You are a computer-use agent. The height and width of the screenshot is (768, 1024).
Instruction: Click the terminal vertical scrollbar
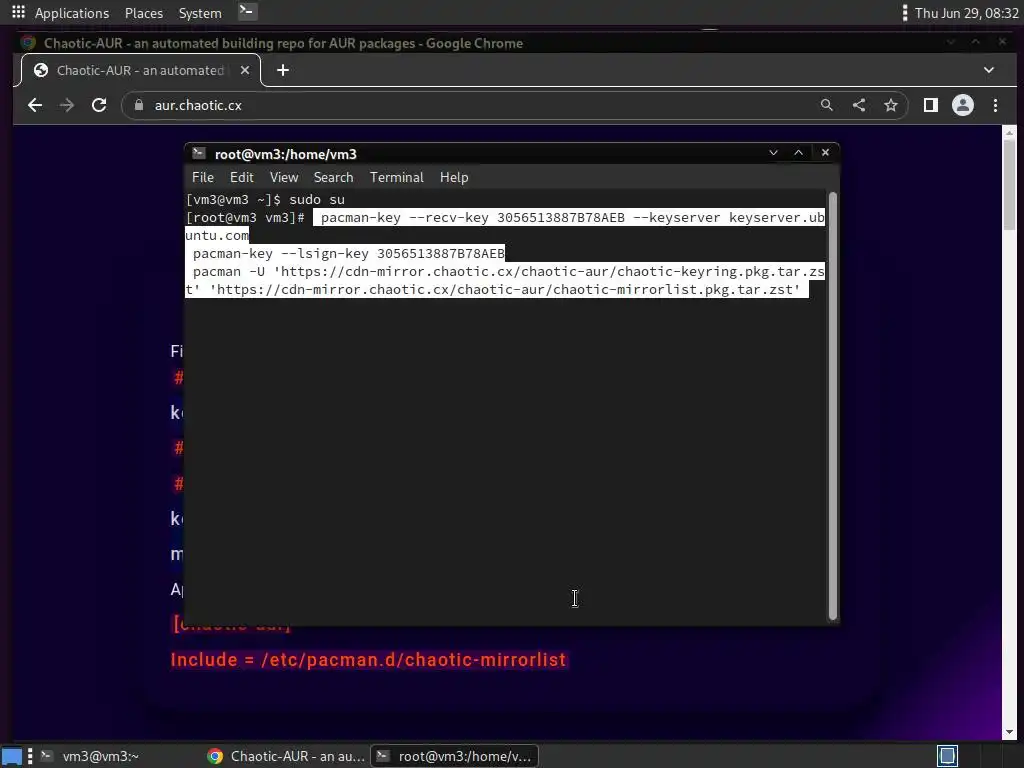pyautogui.click(x=833, y=406)
